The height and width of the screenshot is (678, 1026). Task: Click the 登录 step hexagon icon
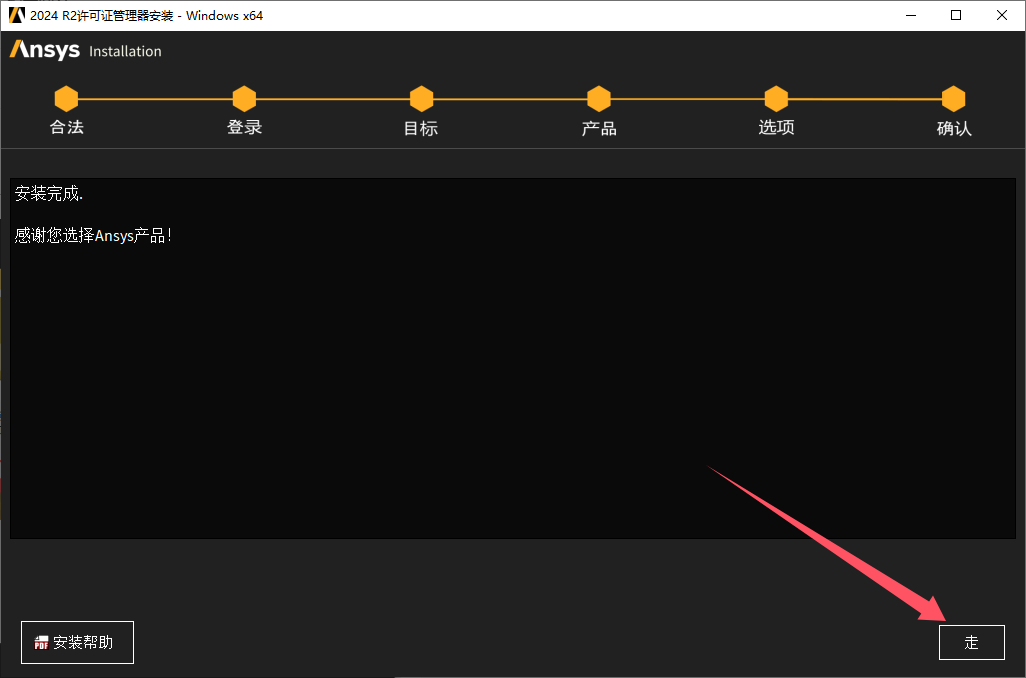[x=244, y=99]
